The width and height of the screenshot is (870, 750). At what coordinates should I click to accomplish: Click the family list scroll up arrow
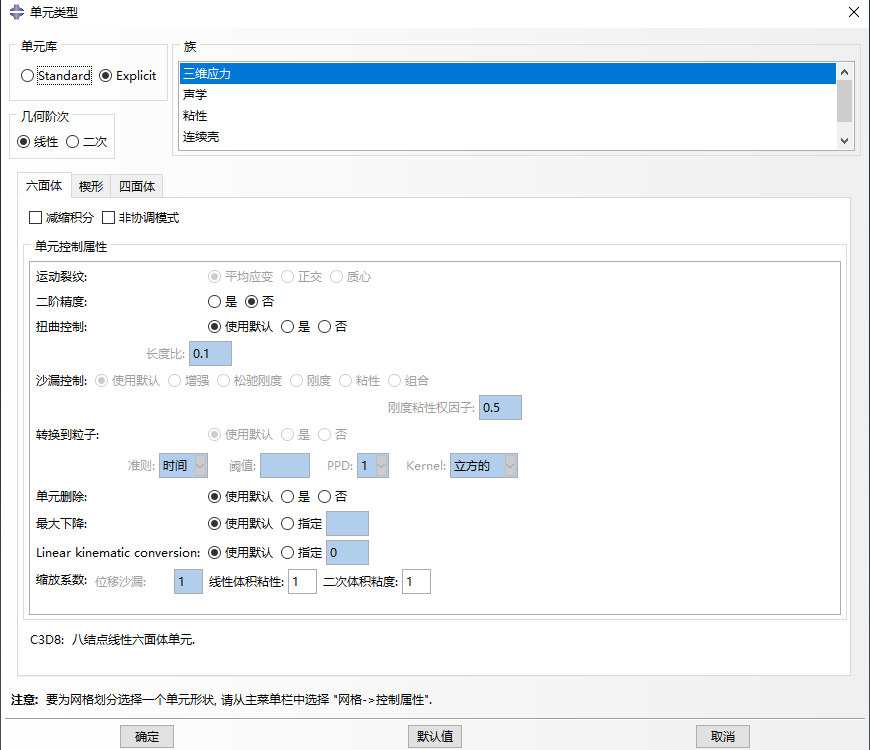click(844, 72)
